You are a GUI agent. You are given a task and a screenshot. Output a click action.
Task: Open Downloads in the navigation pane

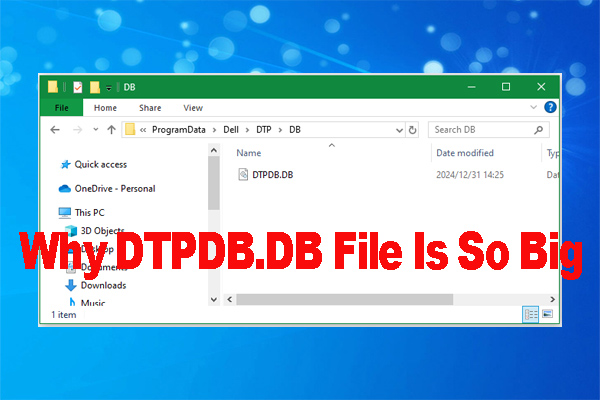tap(103, 285)
